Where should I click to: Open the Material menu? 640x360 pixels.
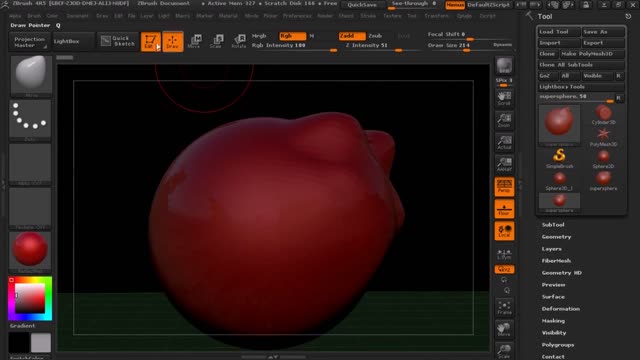tap(228, 16)
